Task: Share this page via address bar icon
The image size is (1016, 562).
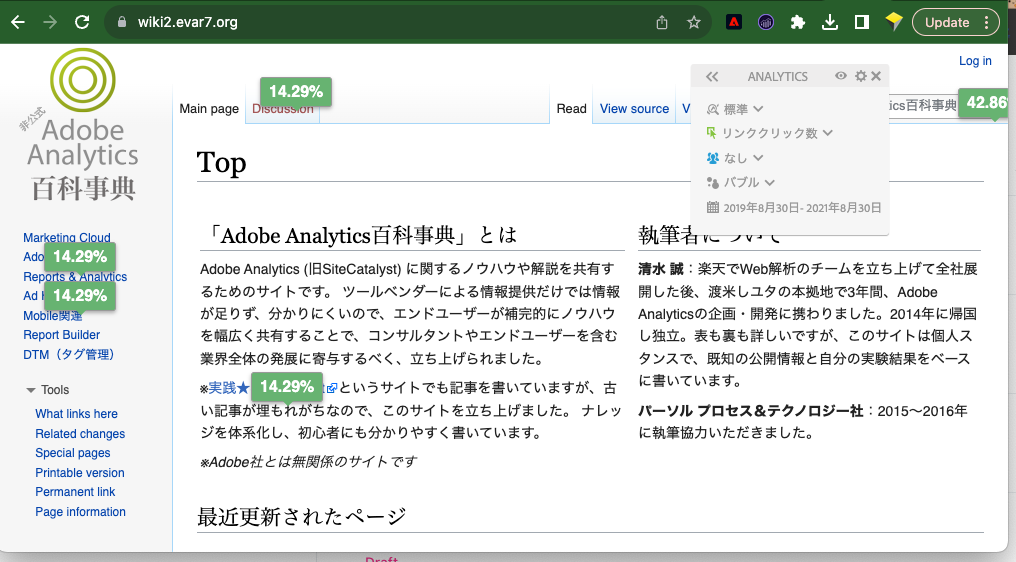Action: point(662,23)
